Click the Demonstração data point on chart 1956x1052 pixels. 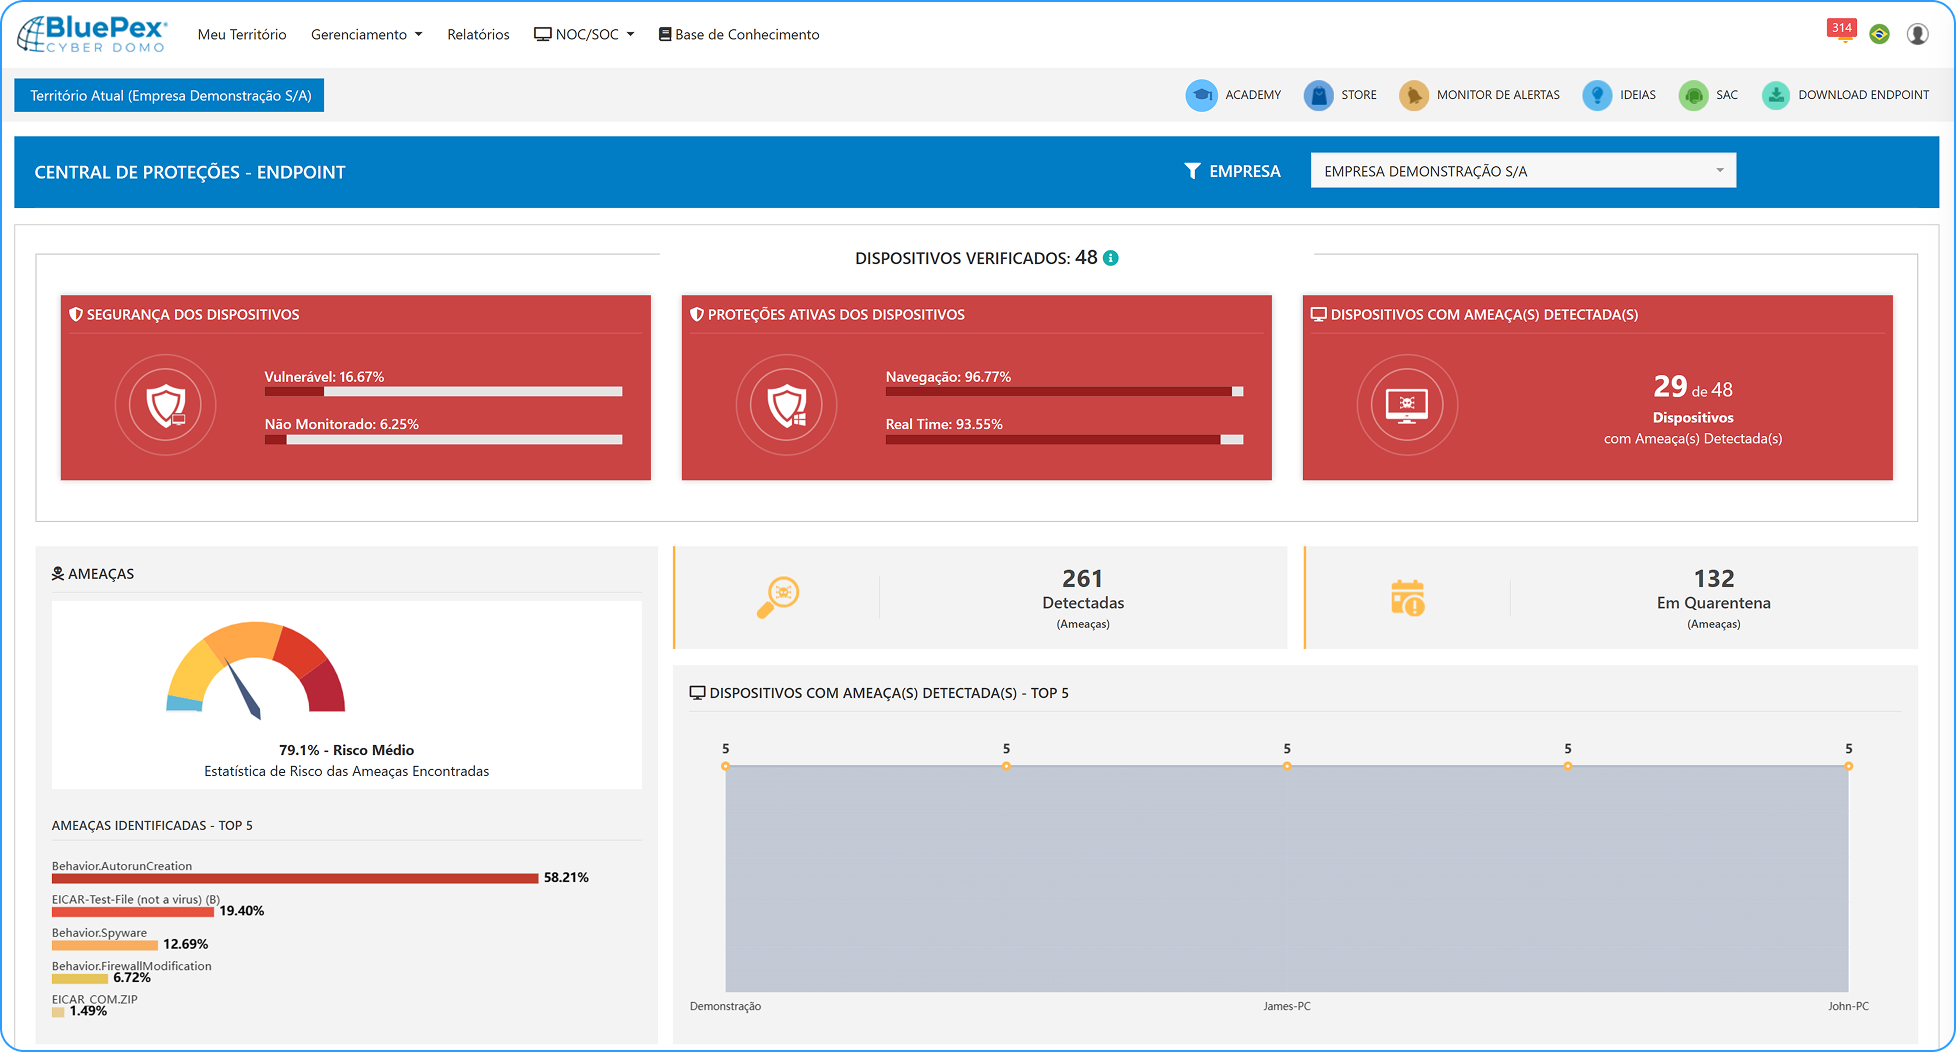[x=725, y=766]
